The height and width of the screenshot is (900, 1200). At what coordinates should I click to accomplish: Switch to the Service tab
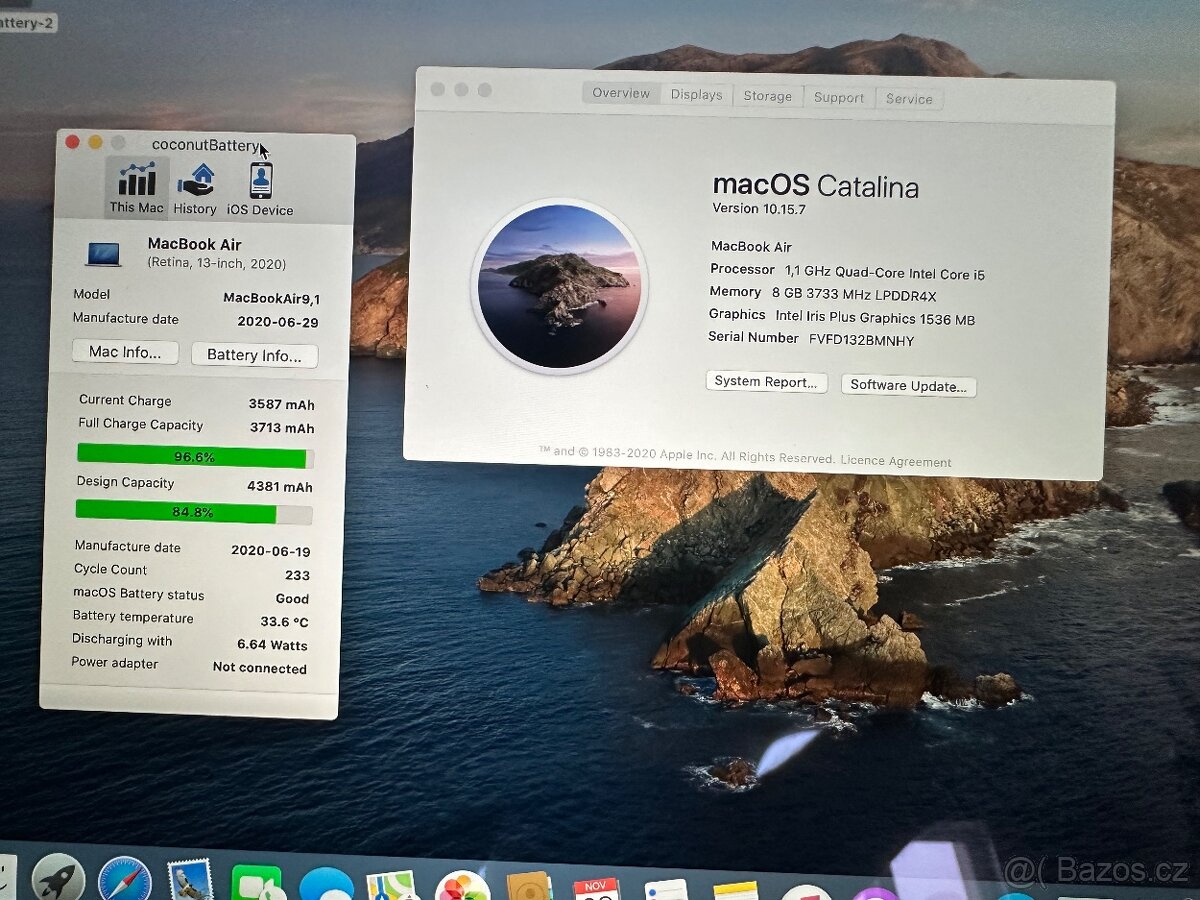pos(909,98)
